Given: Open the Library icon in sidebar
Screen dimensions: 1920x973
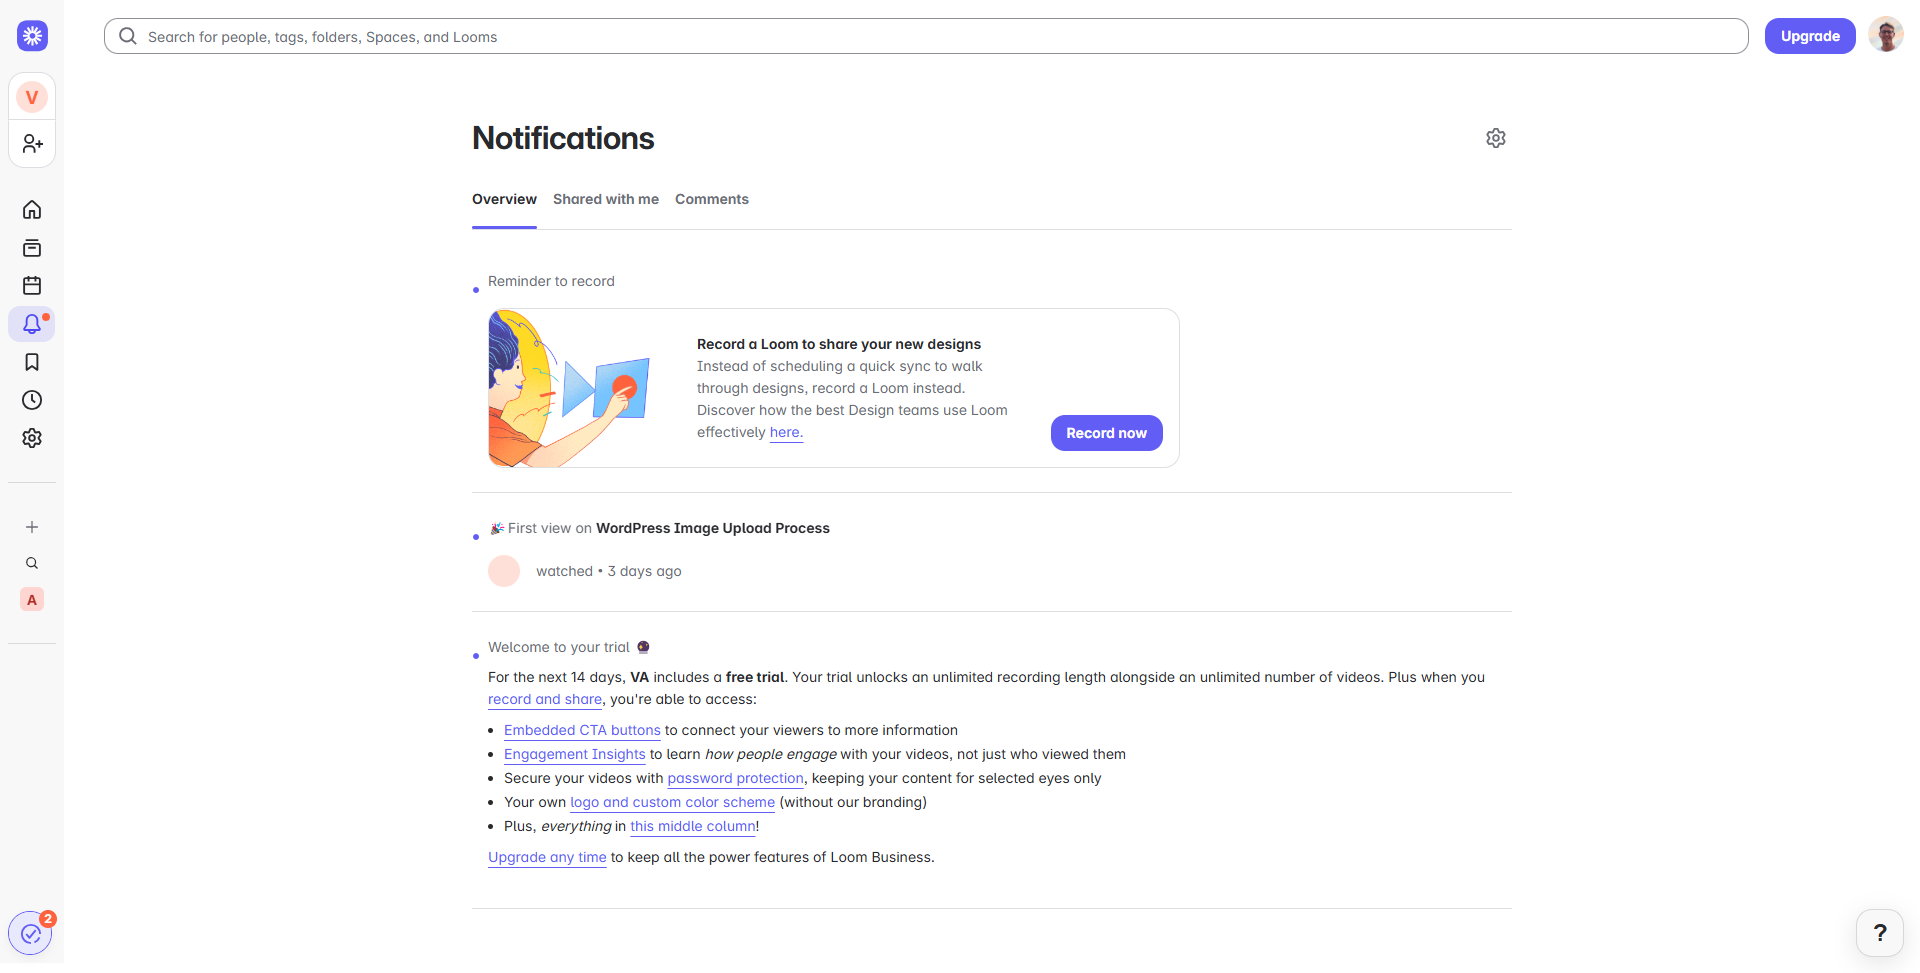Looking at the screenshot, I should (x=32, y=248).
